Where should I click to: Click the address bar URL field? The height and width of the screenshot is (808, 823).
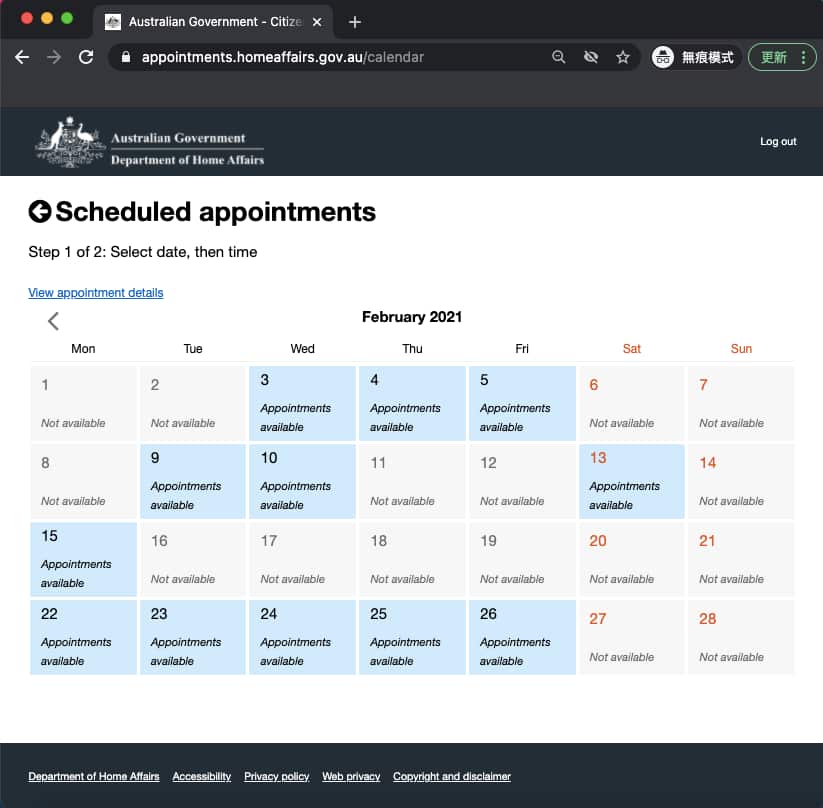pyautogui.click(x=340, y=57)
